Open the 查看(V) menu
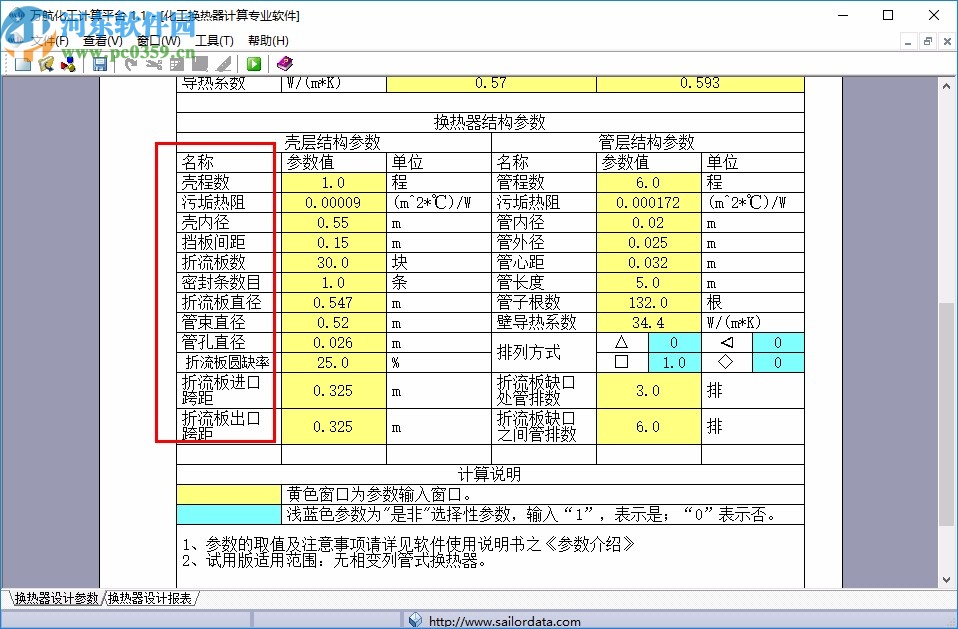958x629 pixels. pos(103,41)
